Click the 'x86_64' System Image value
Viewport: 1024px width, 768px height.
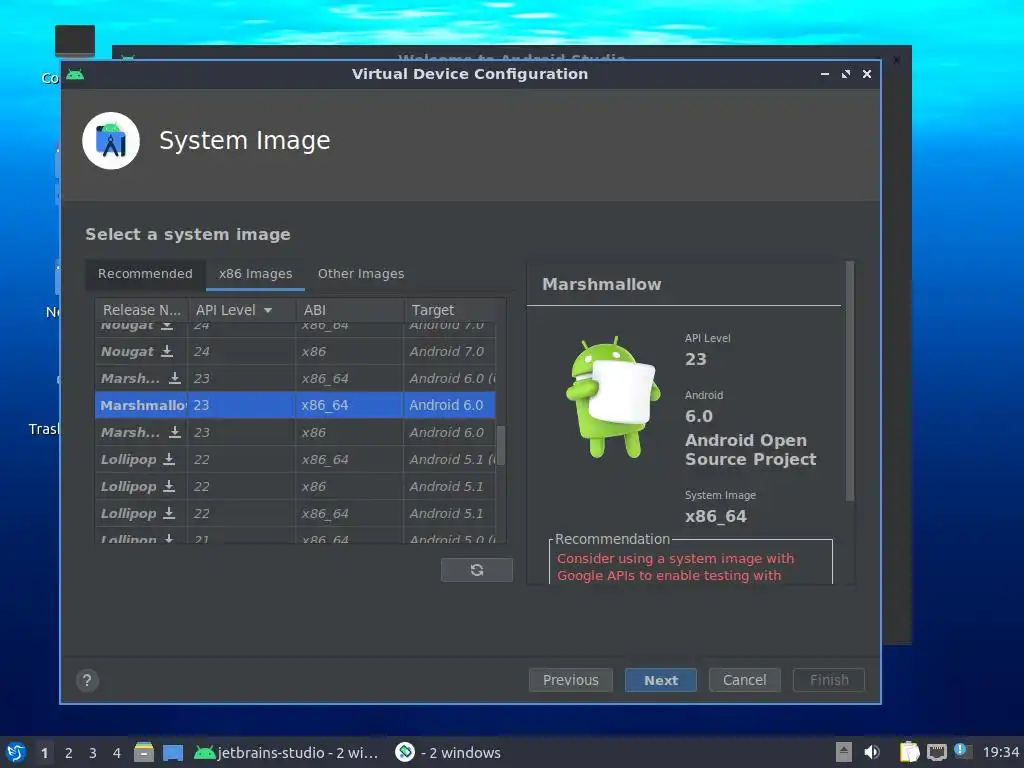[715, 517]
